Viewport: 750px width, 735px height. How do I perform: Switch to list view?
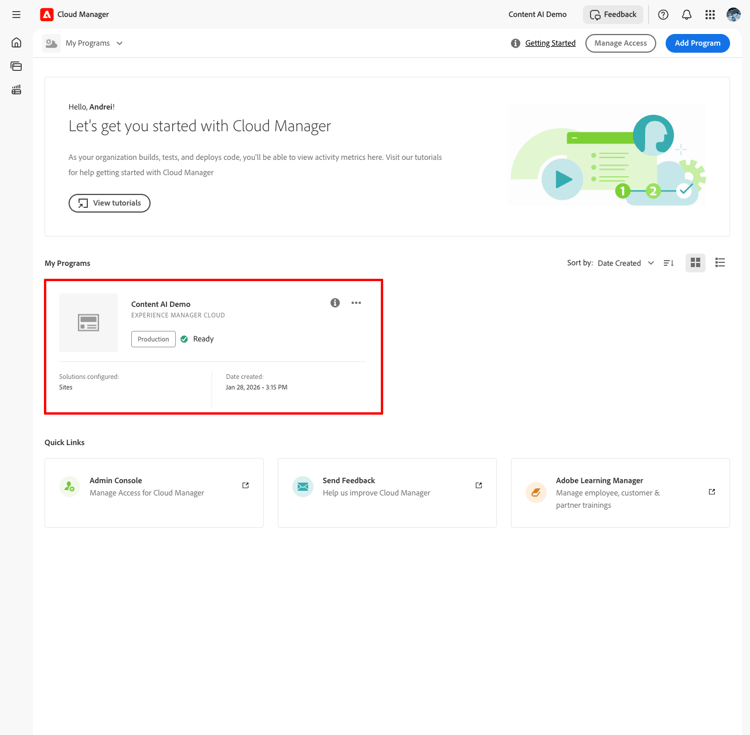pos(720,263)
